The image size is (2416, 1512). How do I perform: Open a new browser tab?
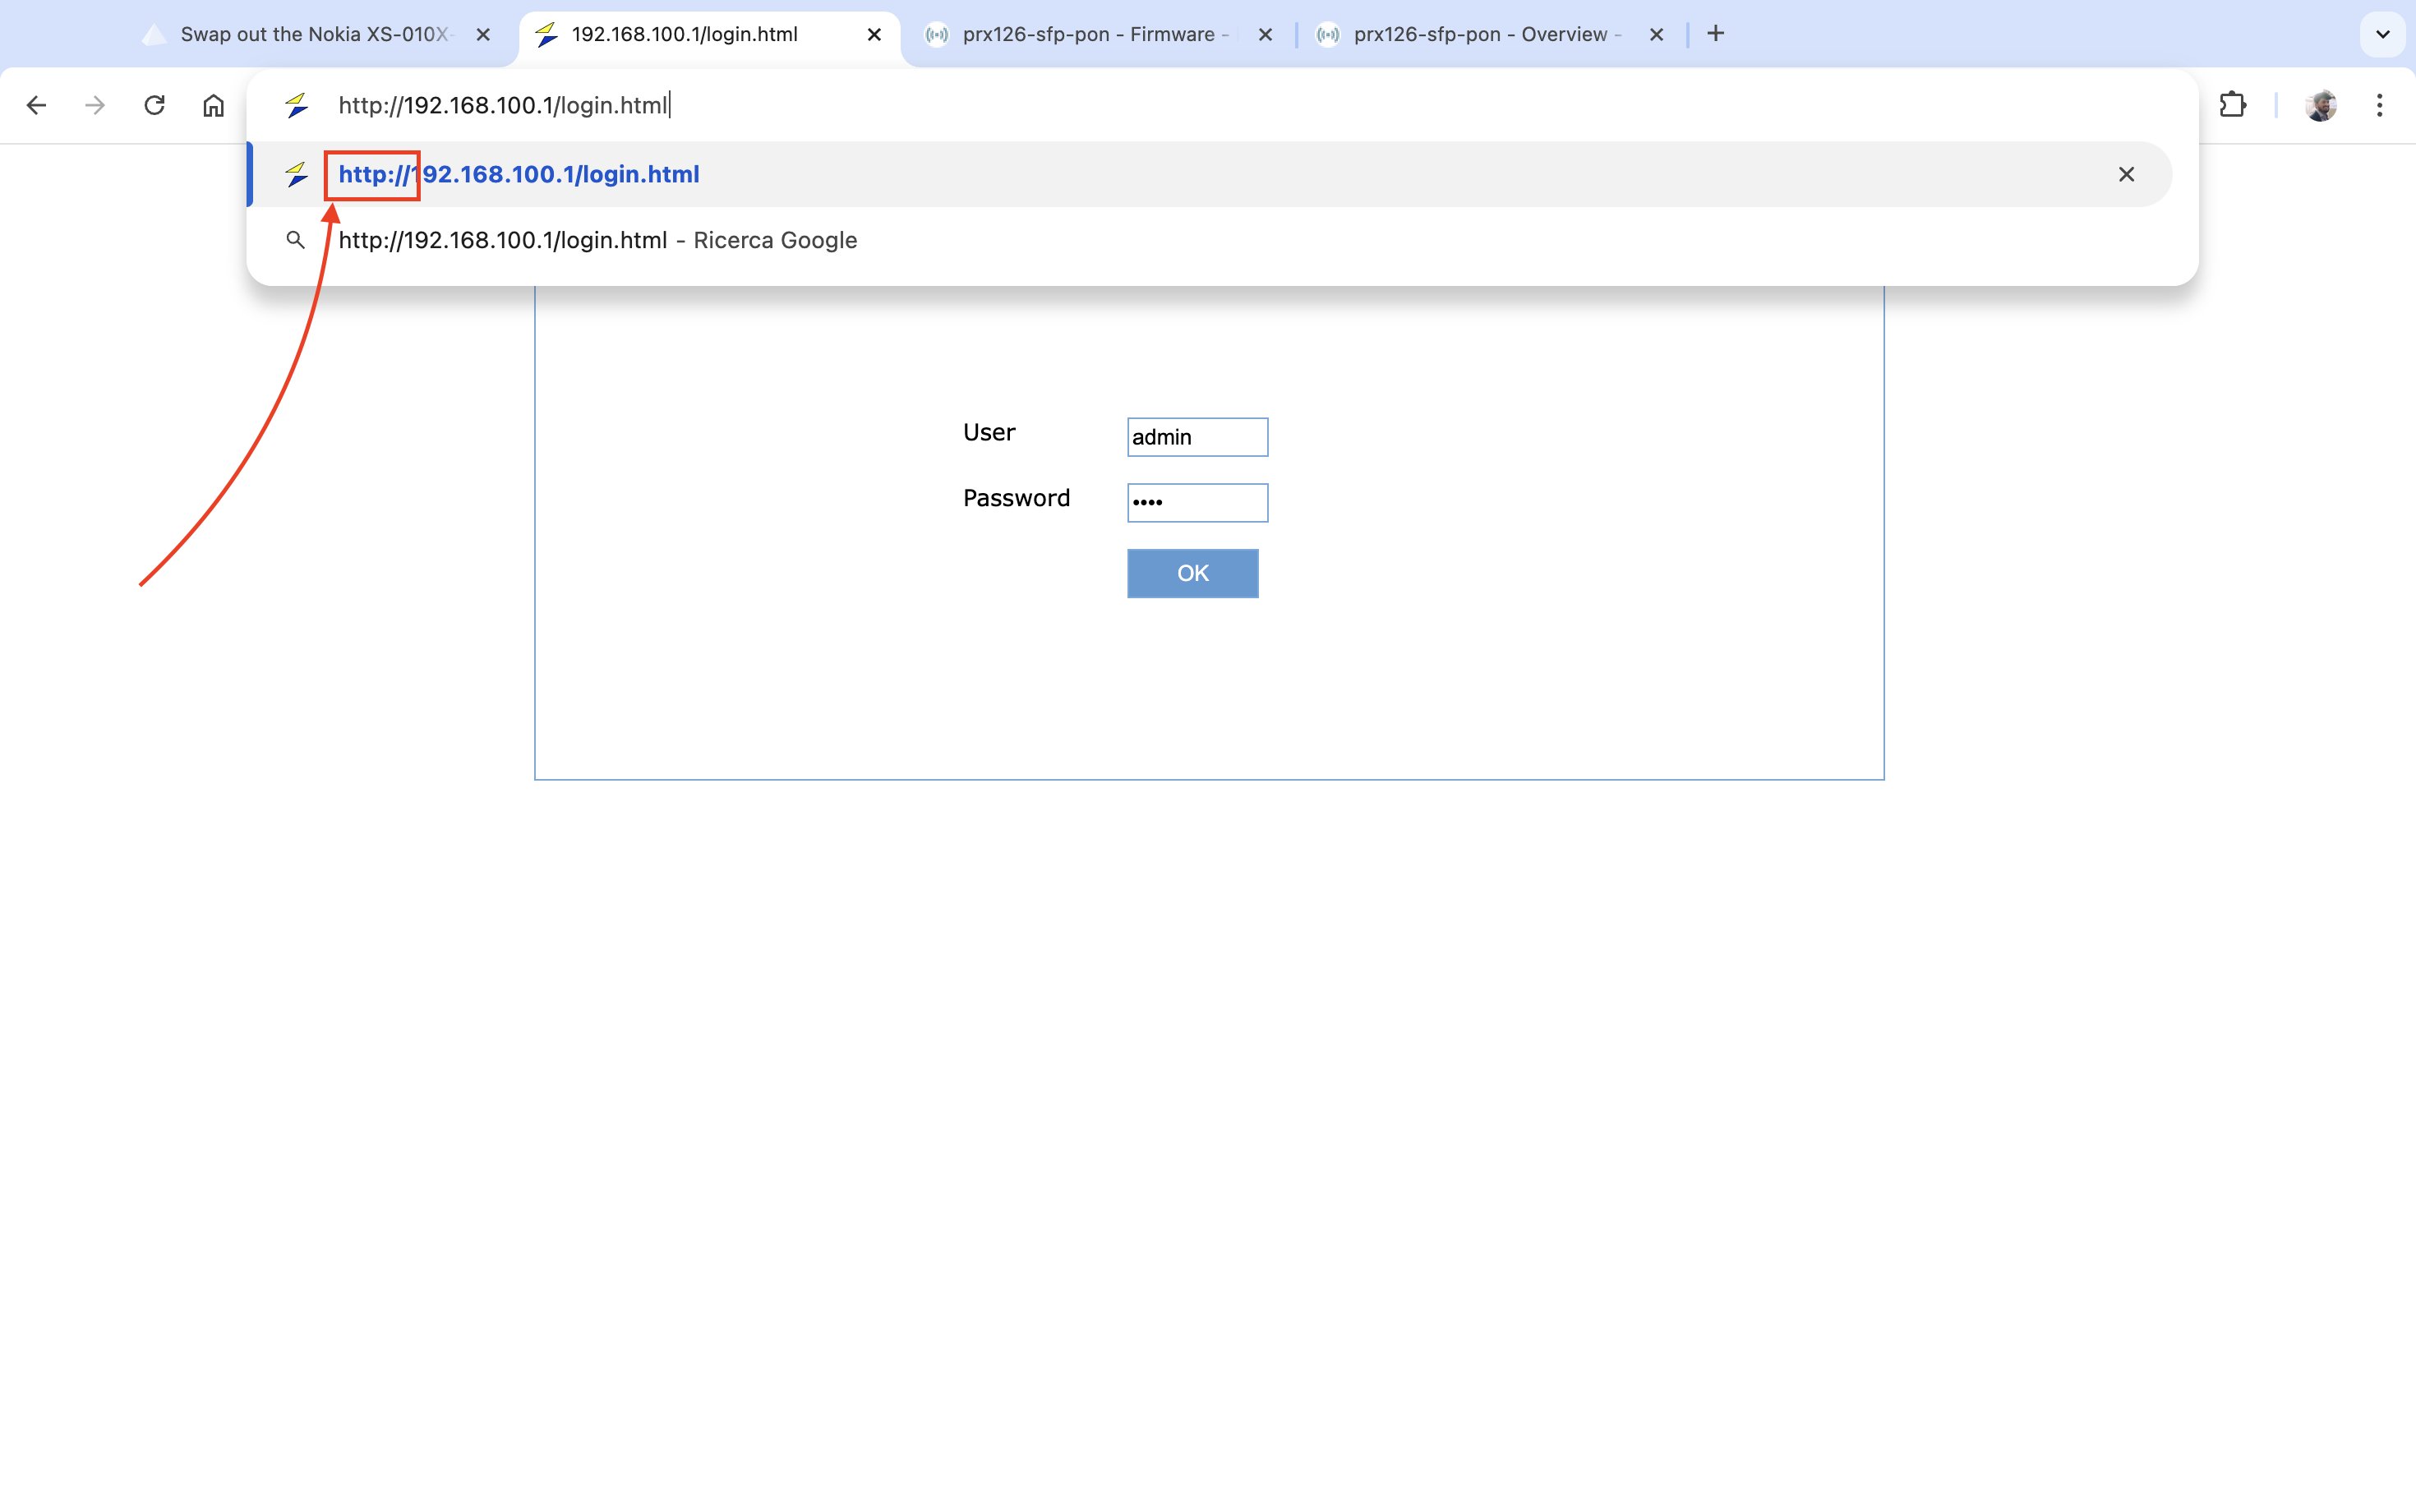coord(1715,34)
